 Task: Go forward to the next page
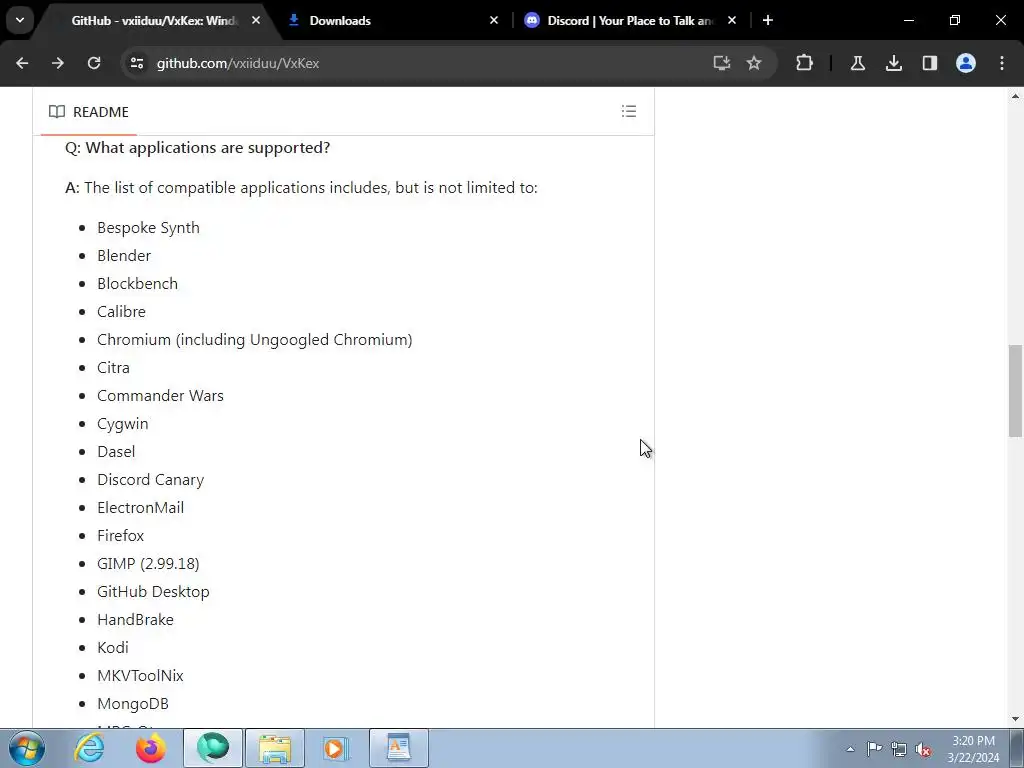tap(58, 63)
